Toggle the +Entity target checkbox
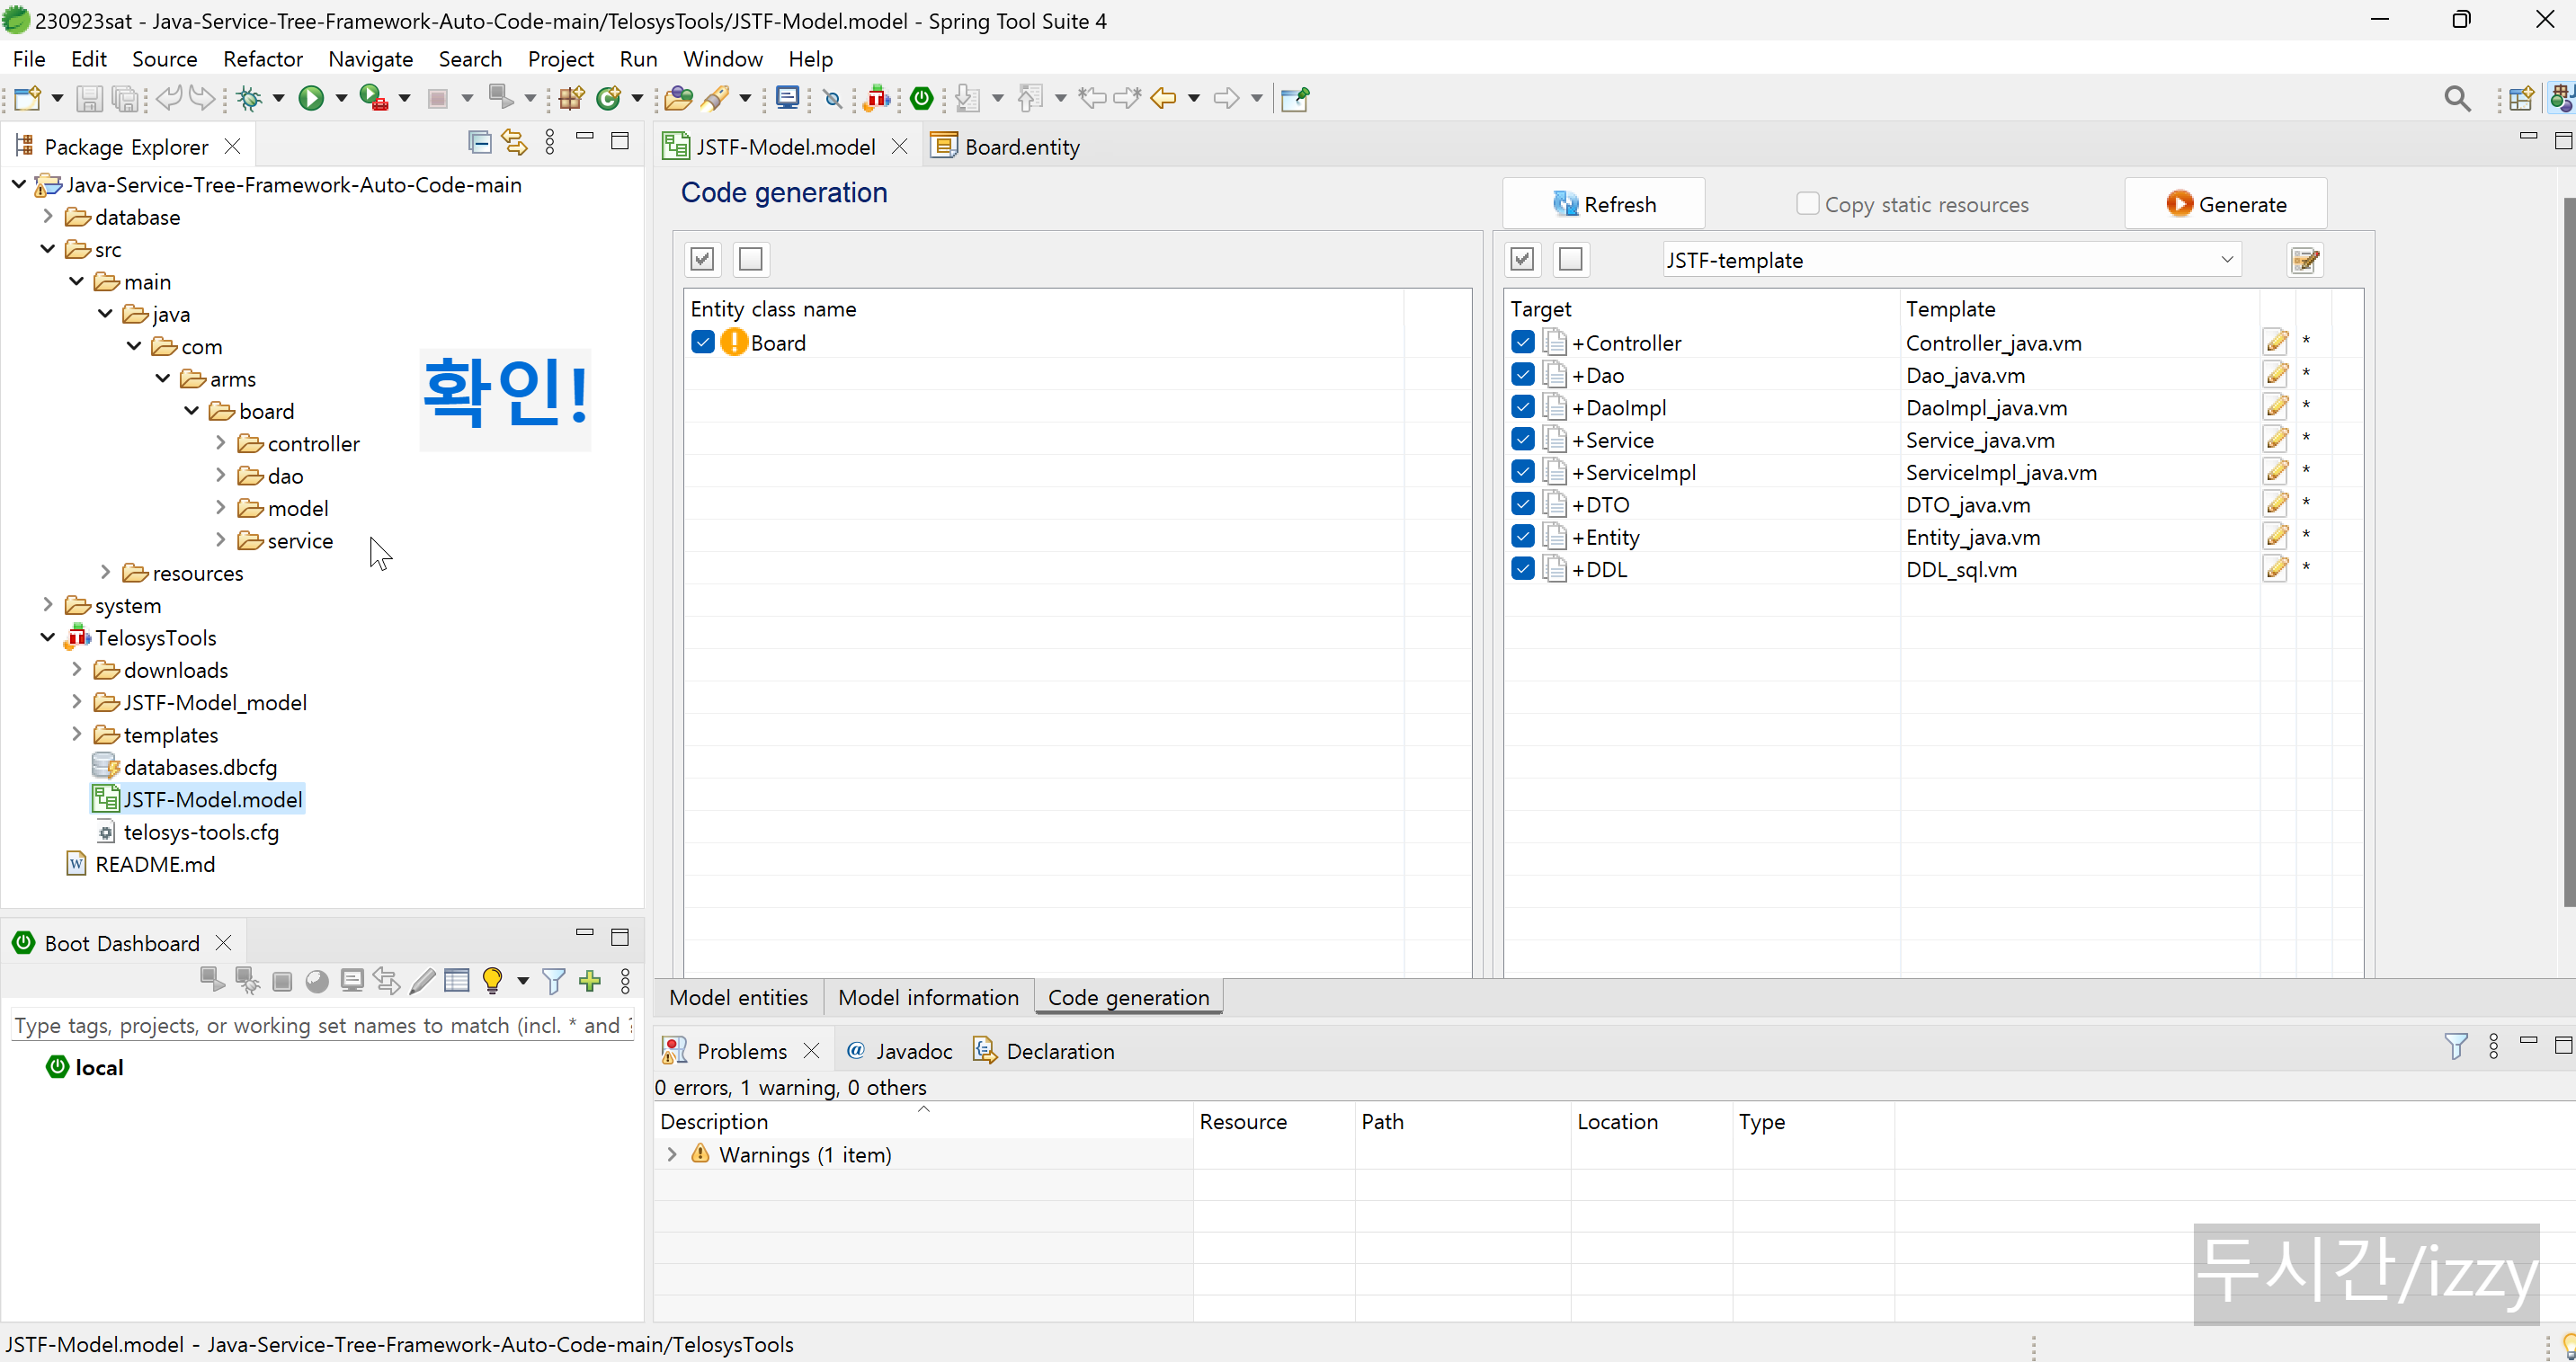 point(1522,536)
